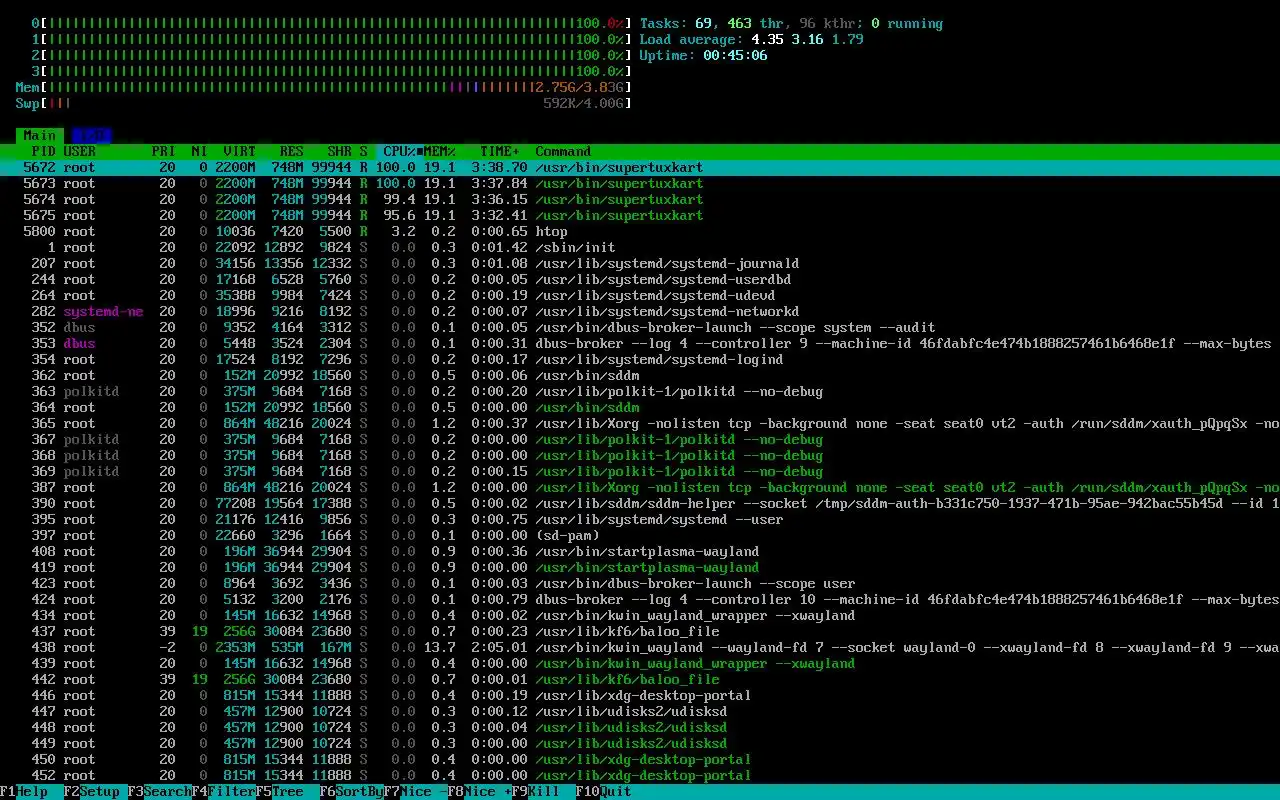Sort by the SHR column header

pos(340,151)
